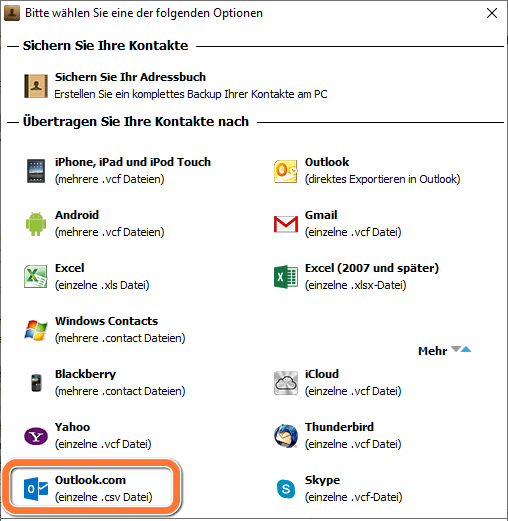Click the address book backup icon
The width and height of the screenshot is (508, 521).
[36, 86]
